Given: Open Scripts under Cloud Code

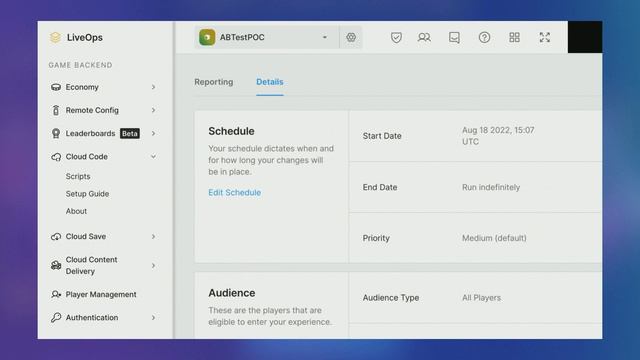Looking at the screenshot, I should tap(78, 176).
